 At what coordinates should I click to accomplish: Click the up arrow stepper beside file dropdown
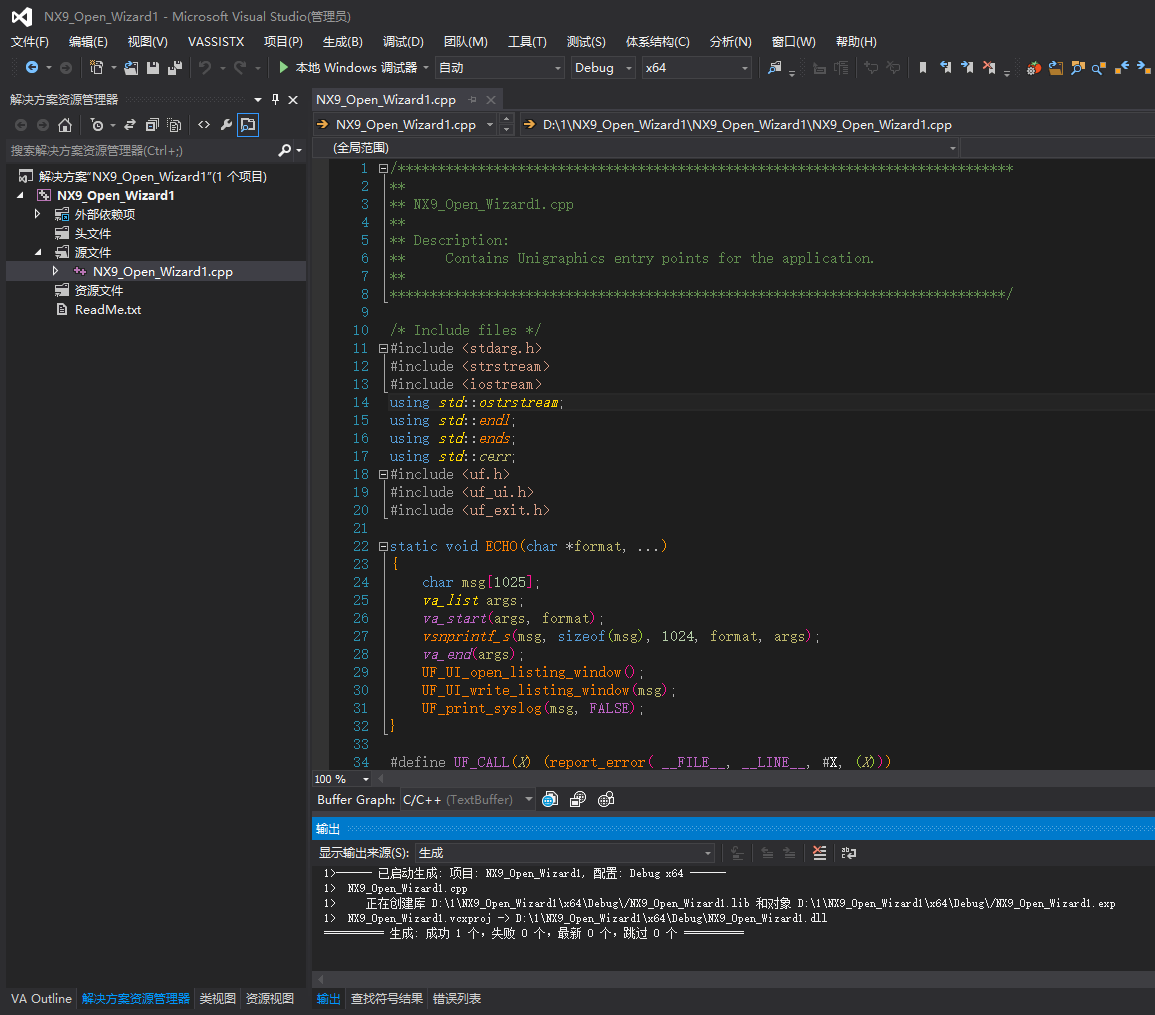point(506,119)
